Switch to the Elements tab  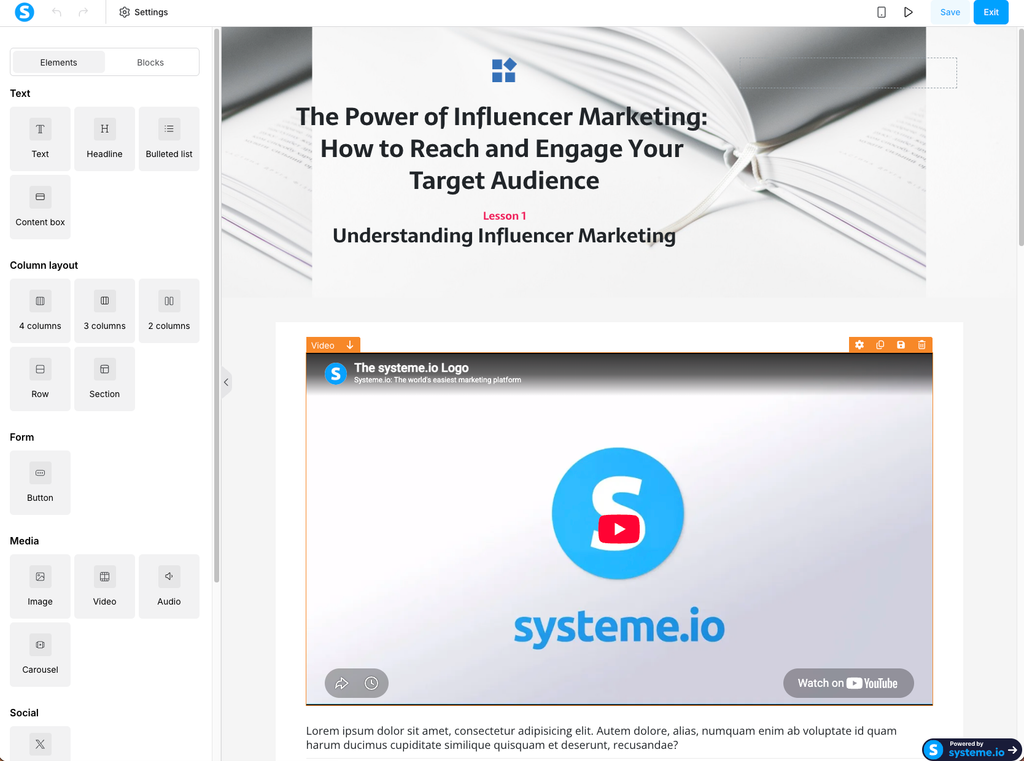coord(59,63)
